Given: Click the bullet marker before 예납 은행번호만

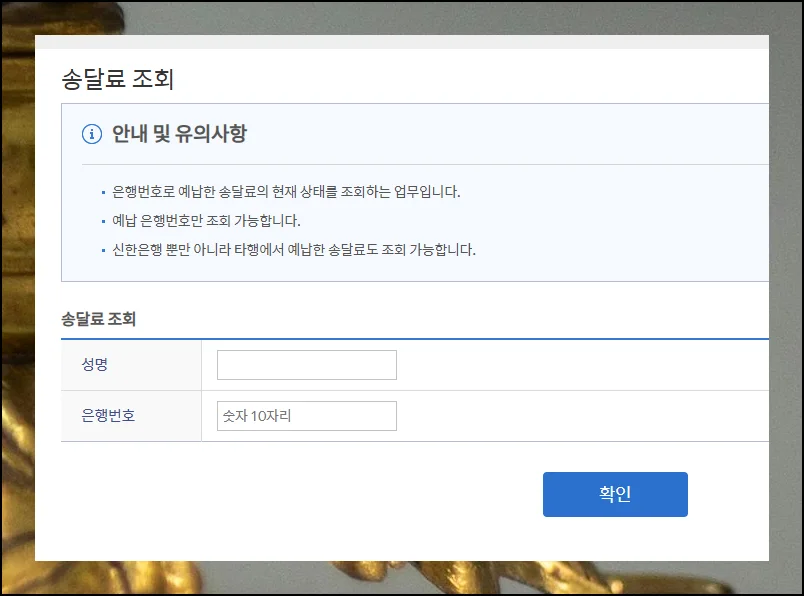Looking at the screenshot, I should pos(103,222).
